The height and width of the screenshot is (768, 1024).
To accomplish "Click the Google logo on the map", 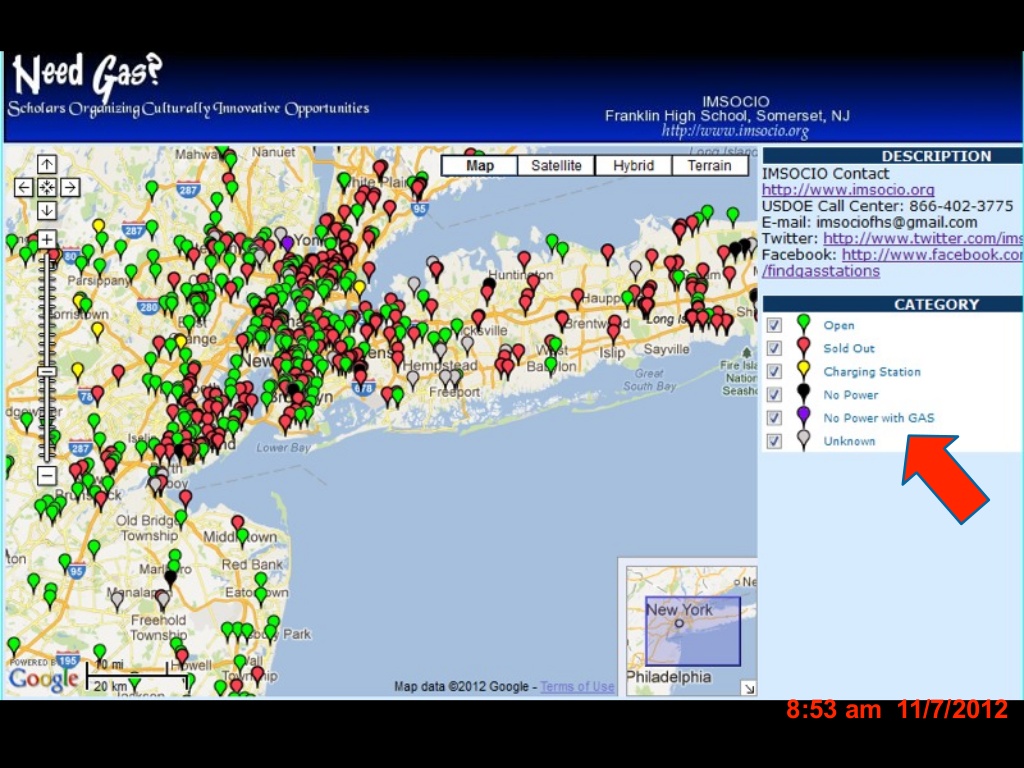I will coord(43,679).
